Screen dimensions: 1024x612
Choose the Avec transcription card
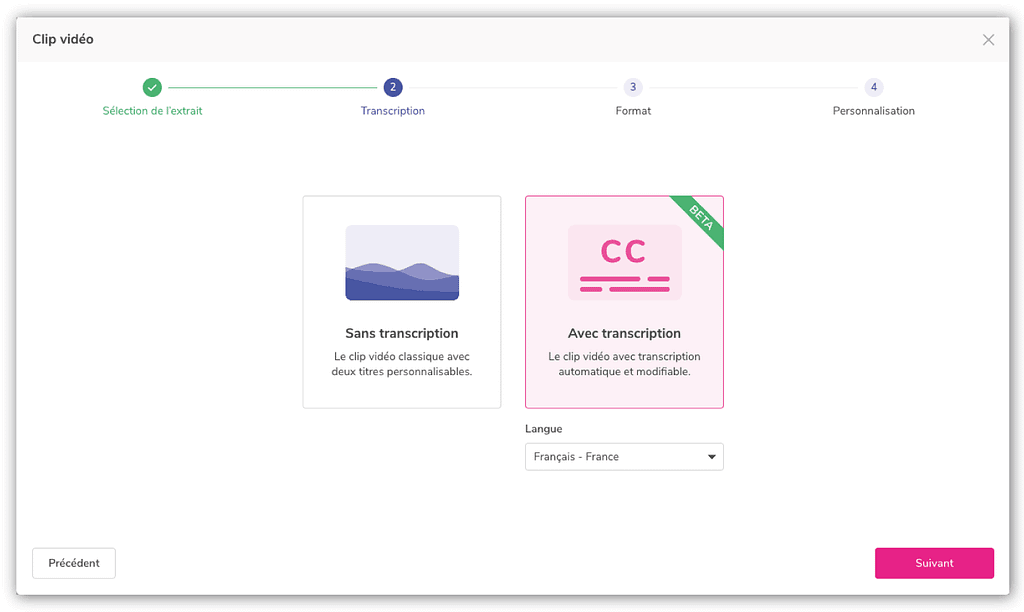tap(624, 302)
